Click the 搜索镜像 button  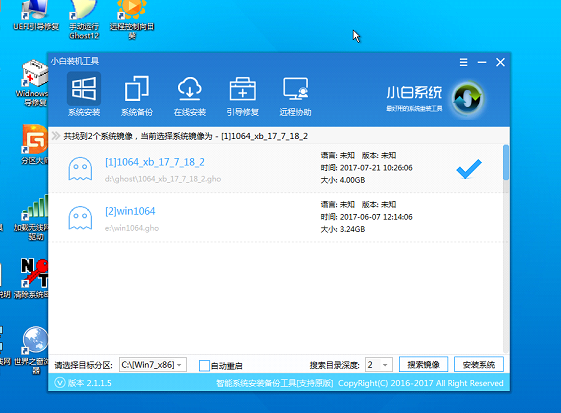coord(423,364)
